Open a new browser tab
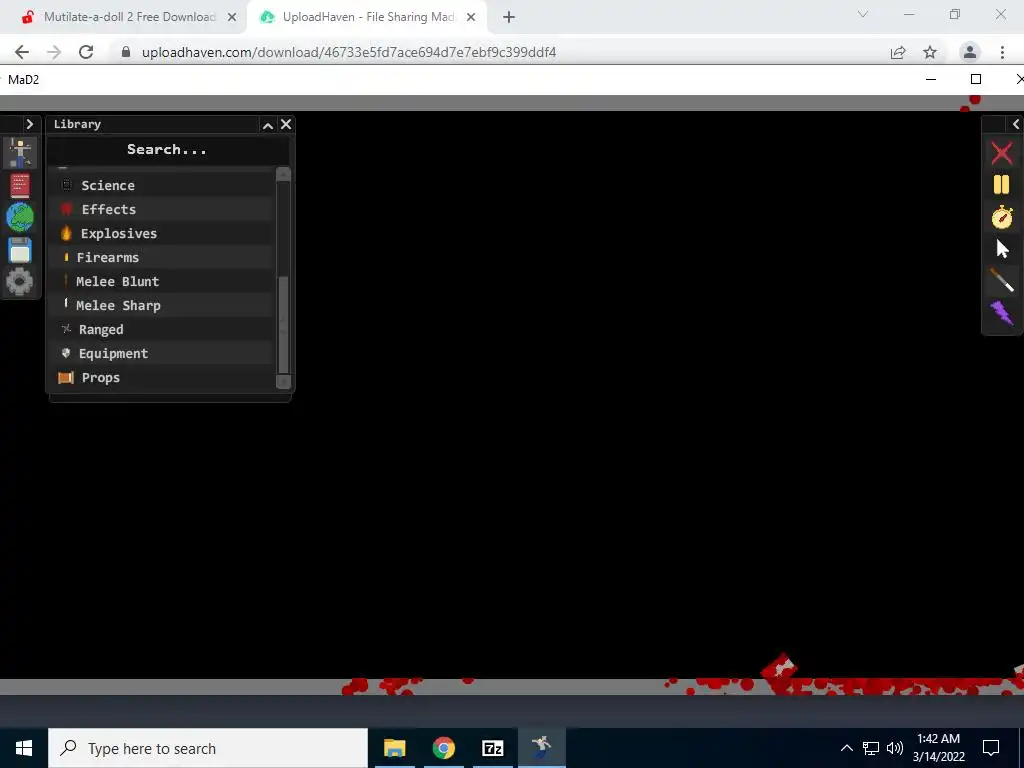Screen dimensions: 1024x768 pyautogui.click(x=509, y=18)
